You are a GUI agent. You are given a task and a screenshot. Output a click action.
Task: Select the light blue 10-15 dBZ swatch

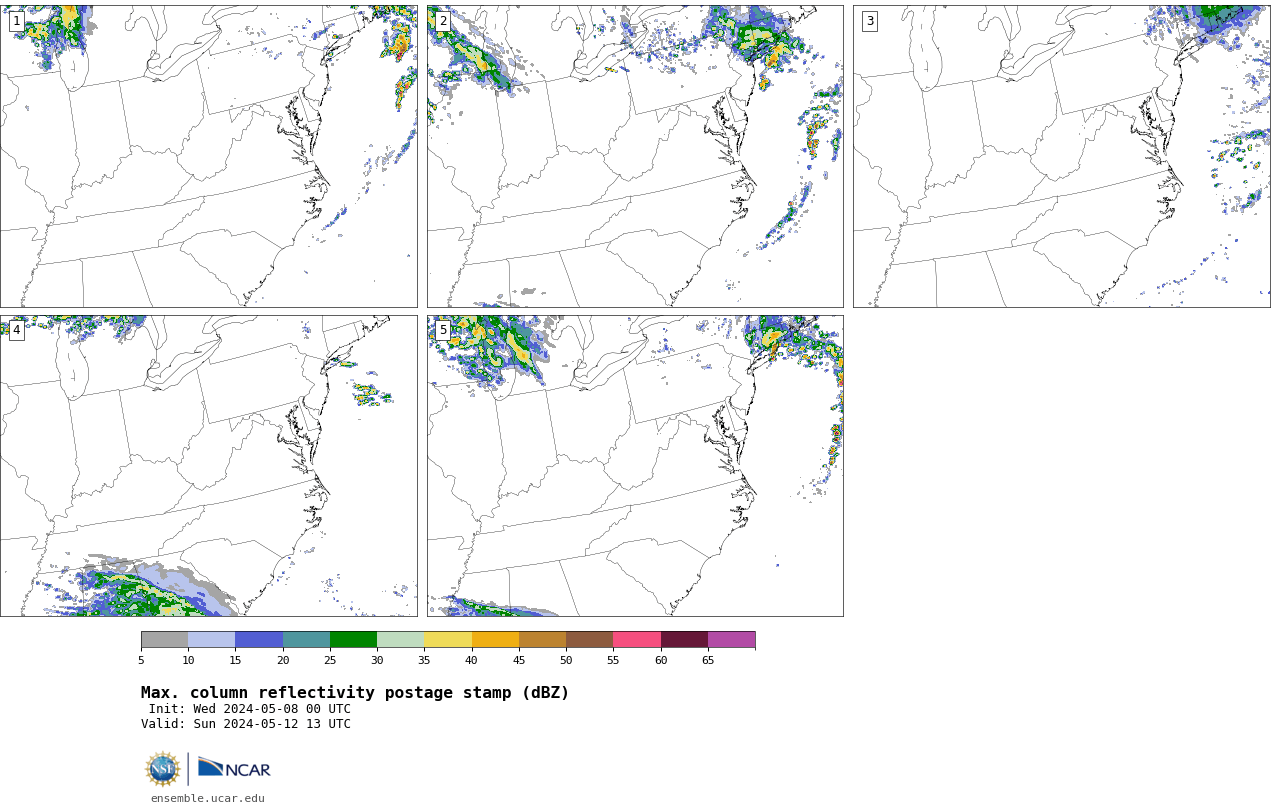[211, 640]
